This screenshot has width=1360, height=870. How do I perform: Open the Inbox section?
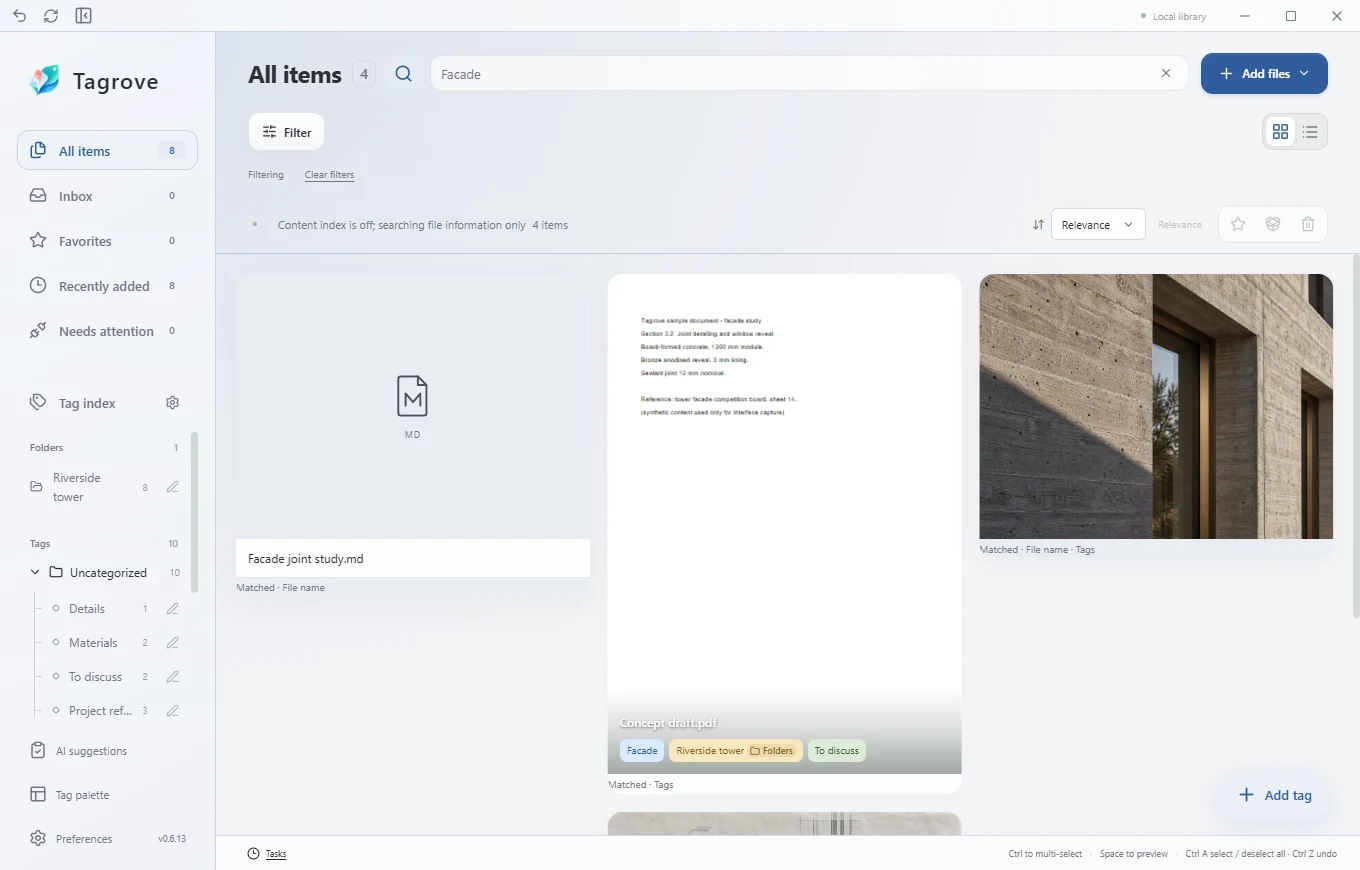tap(107, 196)
